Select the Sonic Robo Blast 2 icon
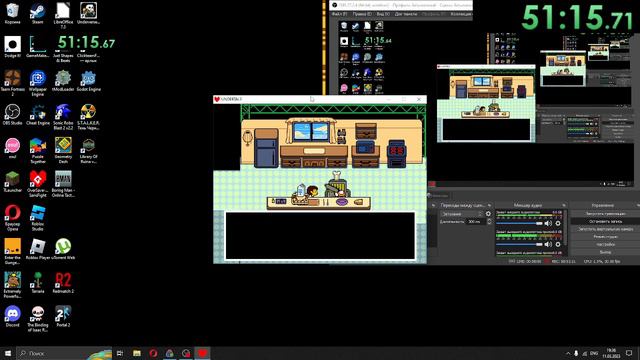 point(63,117)
